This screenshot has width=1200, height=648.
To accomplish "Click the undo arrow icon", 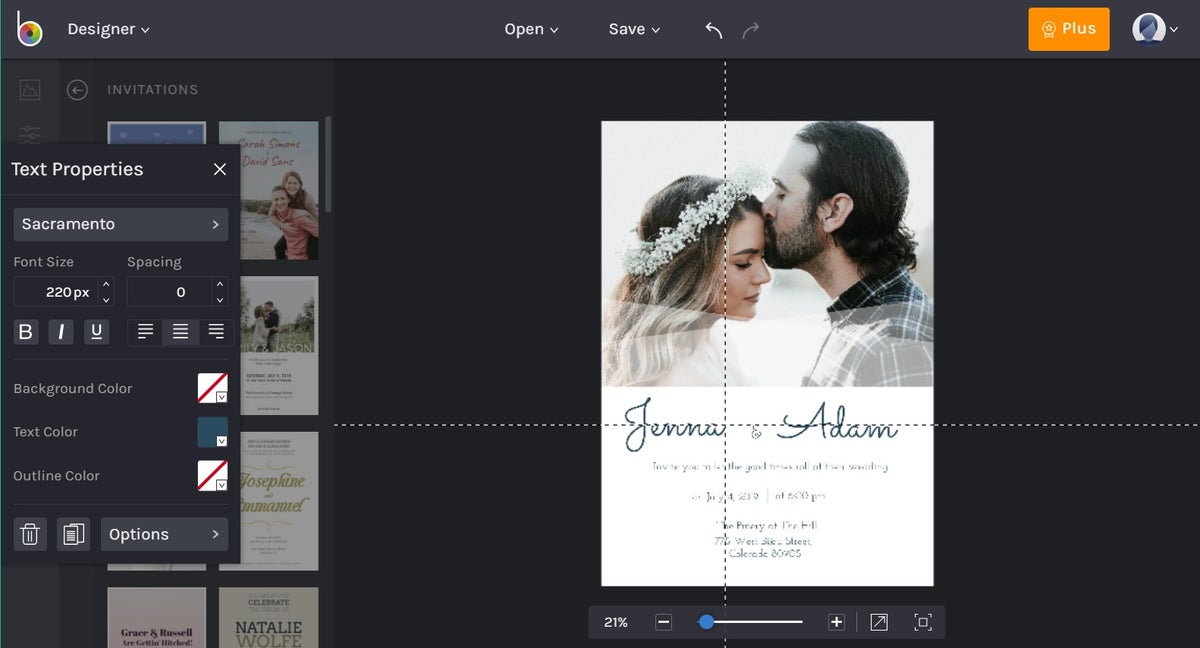I will tap(713, 30).
